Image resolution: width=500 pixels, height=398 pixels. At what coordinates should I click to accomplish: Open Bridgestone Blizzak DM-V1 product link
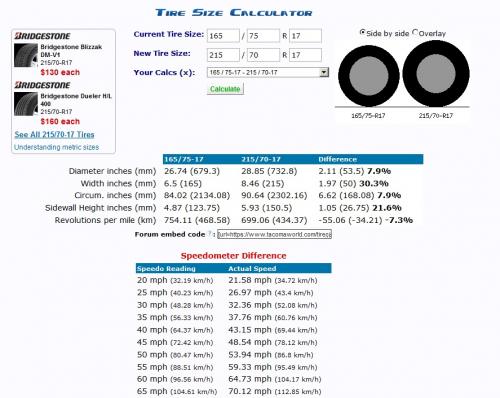71,51
